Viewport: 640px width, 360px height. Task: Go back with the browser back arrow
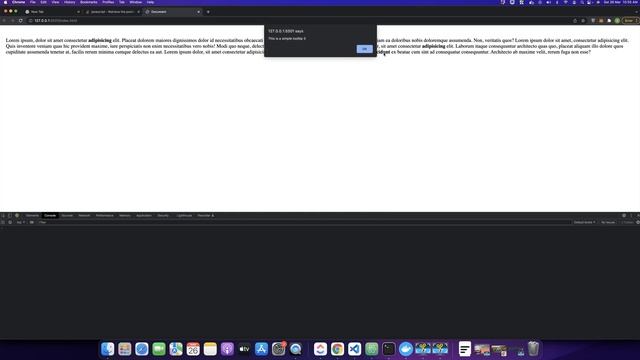4,20
